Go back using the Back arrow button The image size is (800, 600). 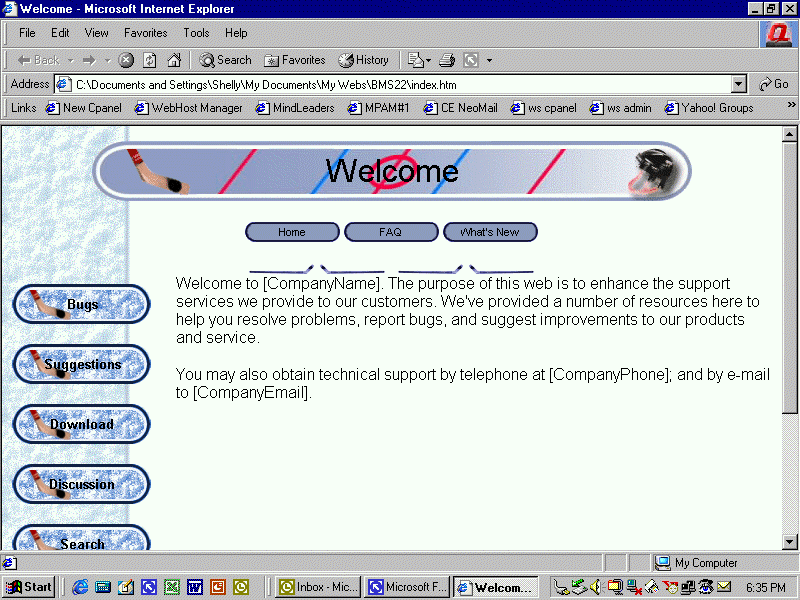pos(38,60)
